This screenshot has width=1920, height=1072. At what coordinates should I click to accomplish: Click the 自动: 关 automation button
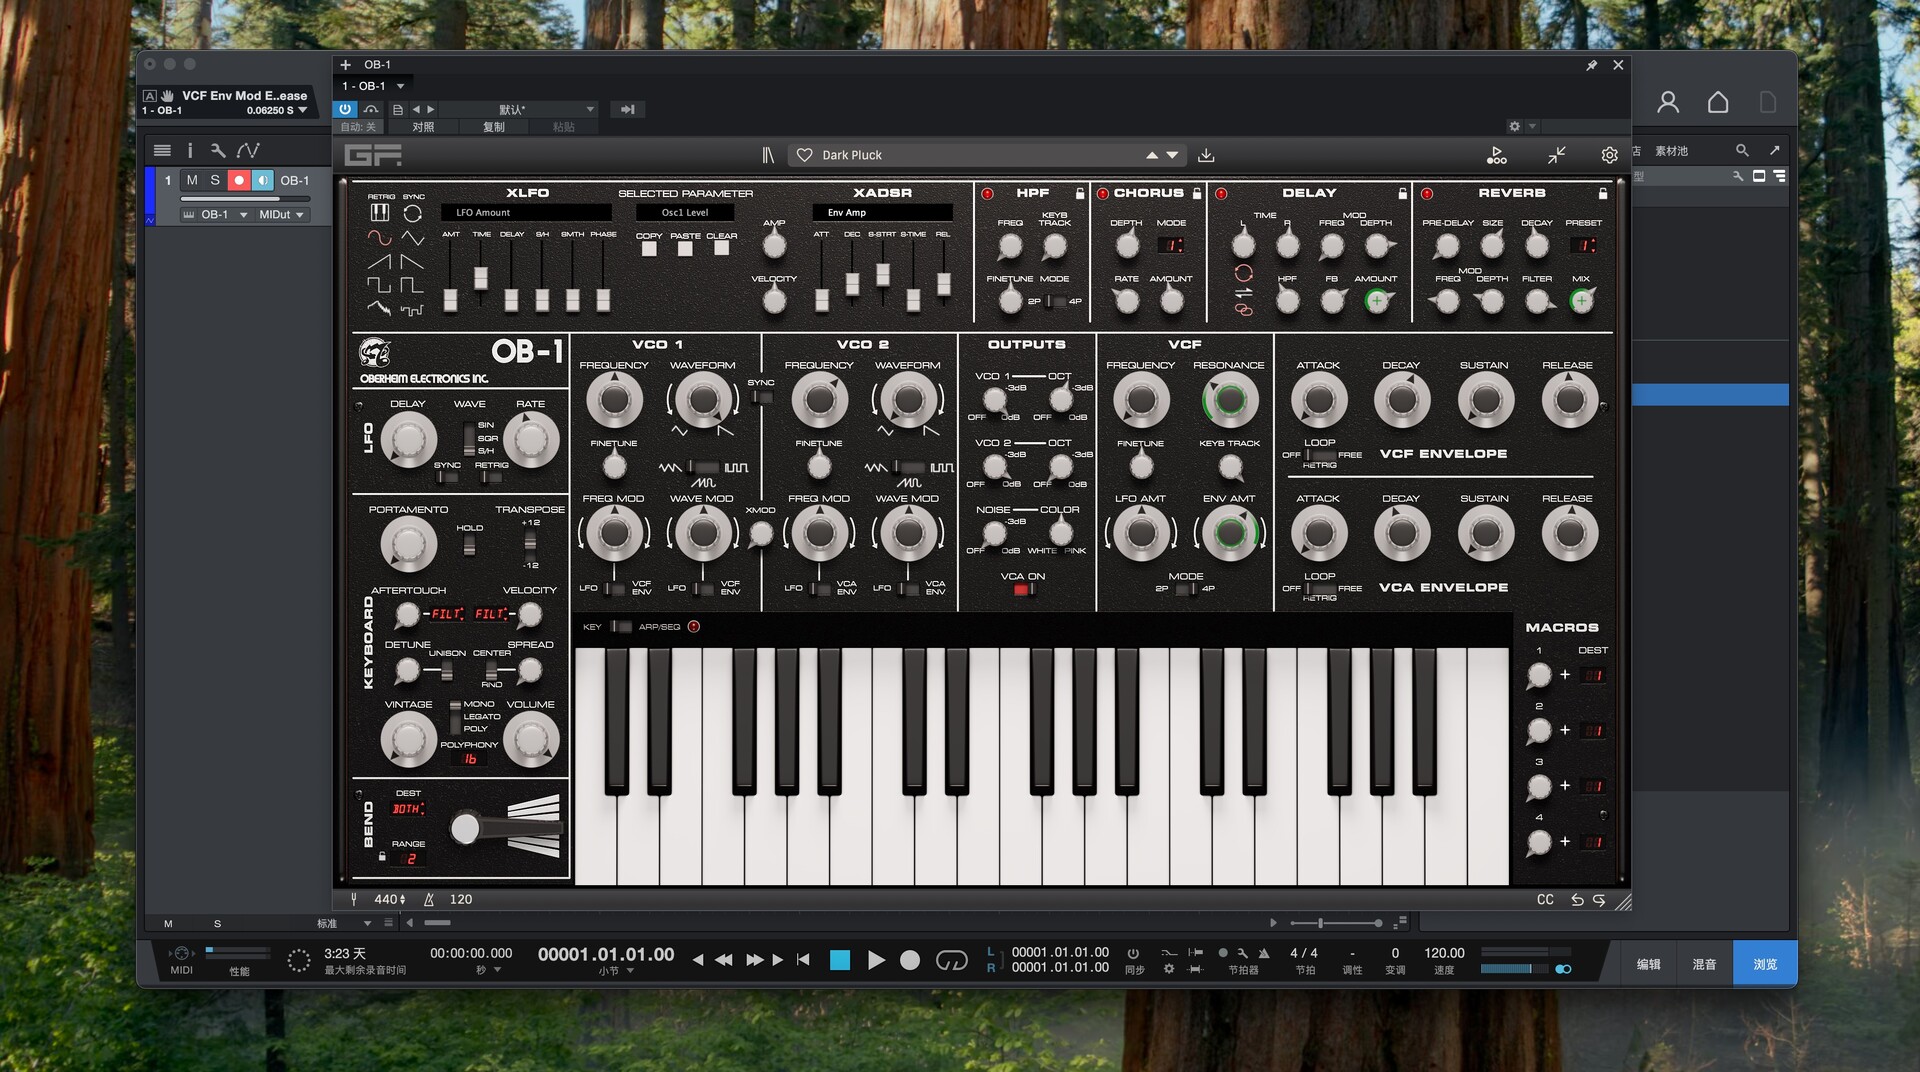[x=358, y=127]
